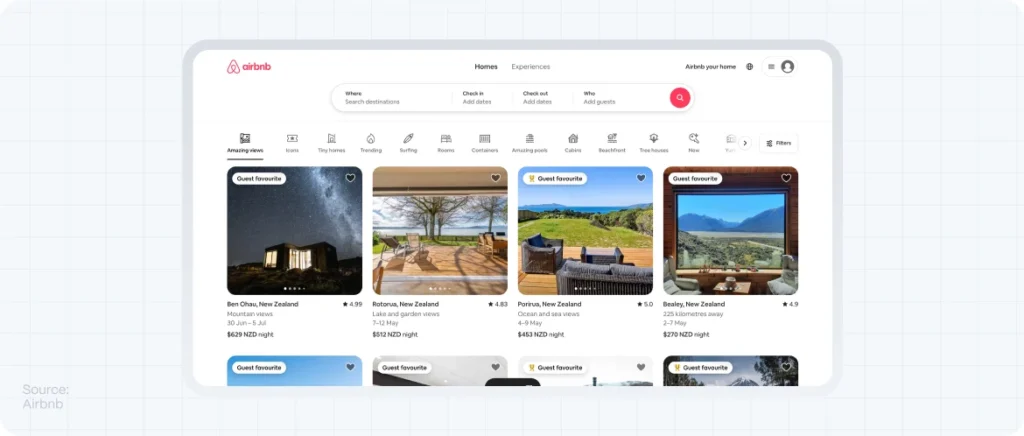
Task: Click Porirua, New Zealand title
Action: pyautogui.click(x=550, y=304)
